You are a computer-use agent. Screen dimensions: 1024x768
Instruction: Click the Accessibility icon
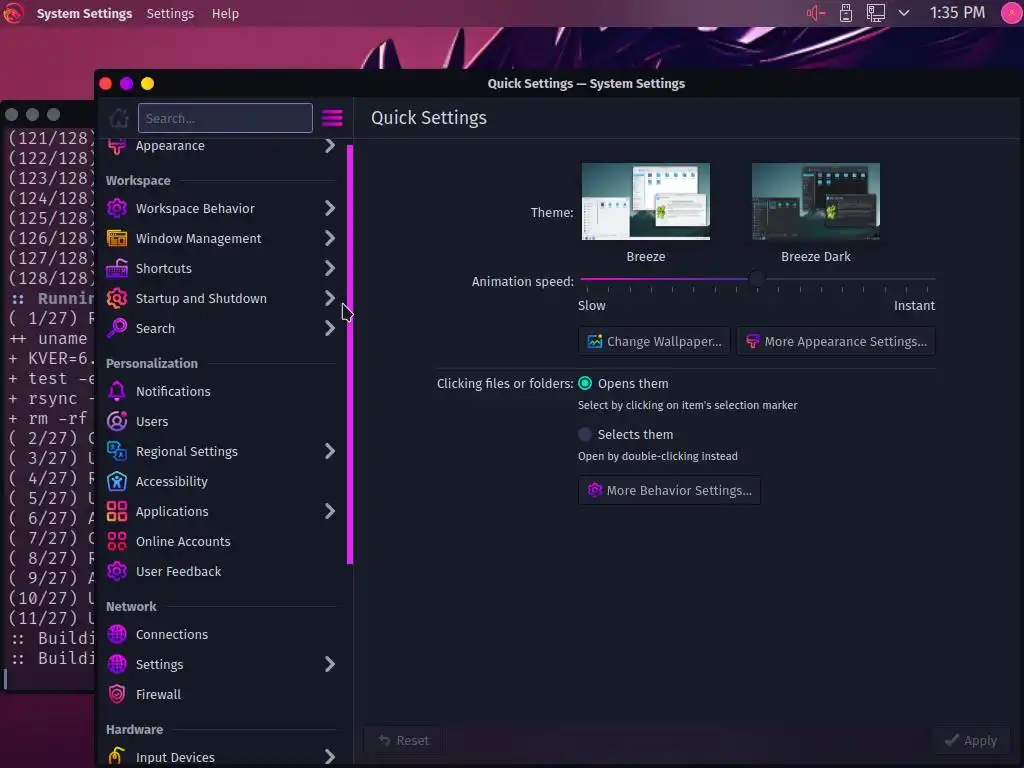[117, 481]
